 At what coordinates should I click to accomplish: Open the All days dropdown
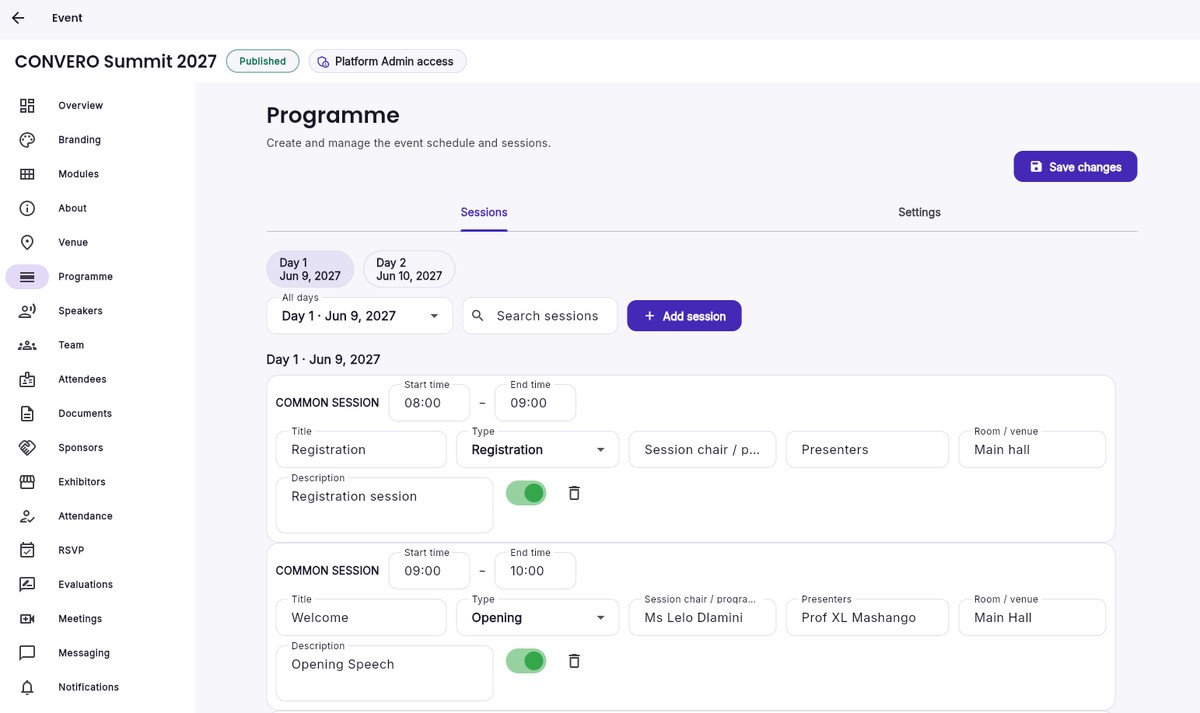click(x=359, y=316)
